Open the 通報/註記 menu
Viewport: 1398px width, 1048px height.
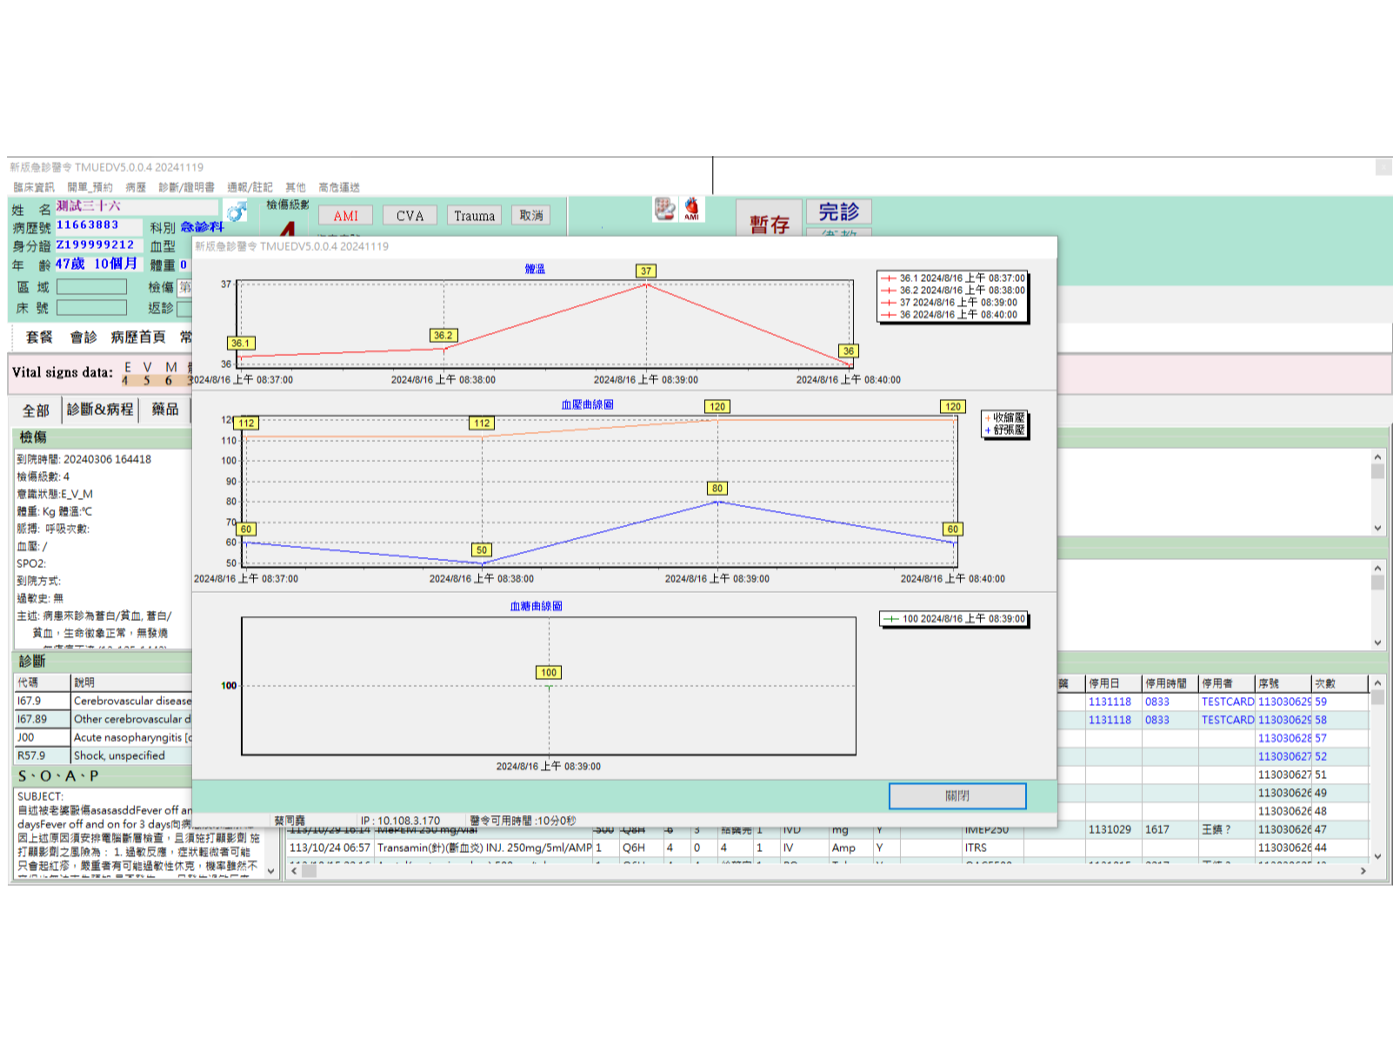point(250,187)
